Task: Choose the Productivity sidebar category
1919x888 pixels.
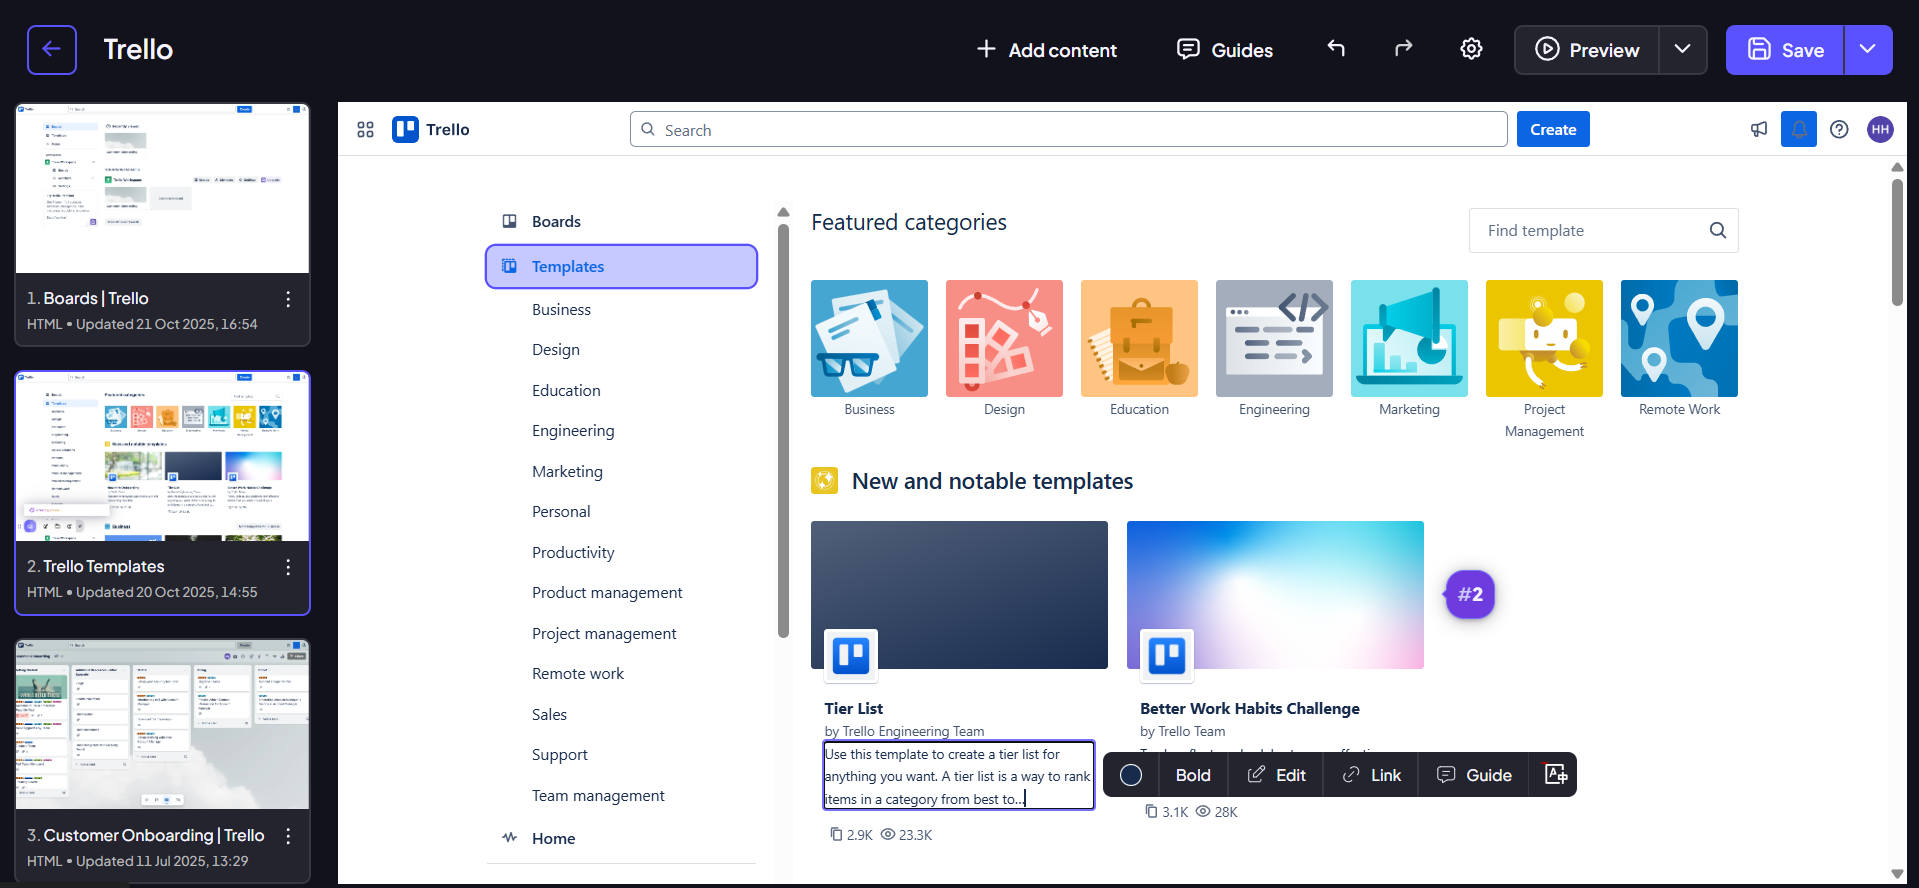Action: point(573,553)
